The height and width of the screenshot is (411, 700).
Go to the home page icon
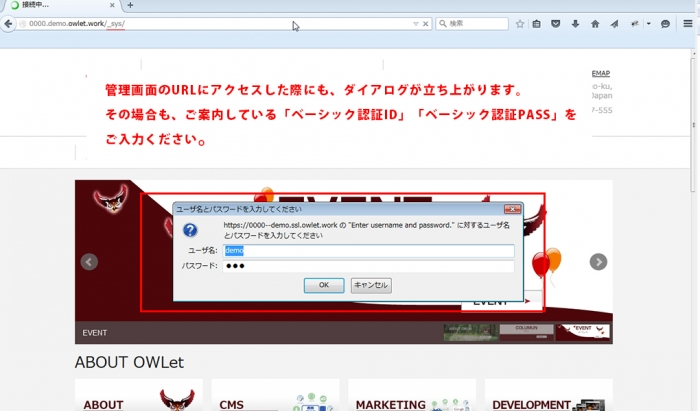click(x=595, y=24)
